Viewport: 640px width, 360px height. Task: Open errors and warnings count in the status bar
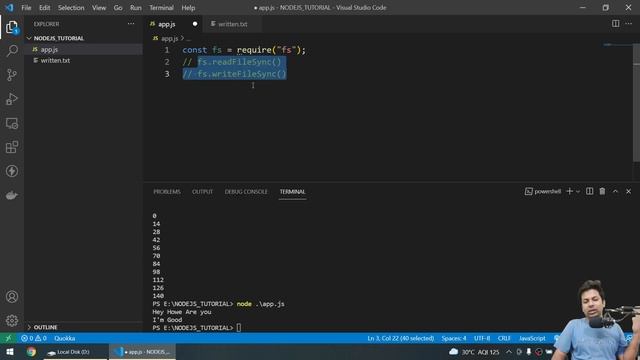34,338
